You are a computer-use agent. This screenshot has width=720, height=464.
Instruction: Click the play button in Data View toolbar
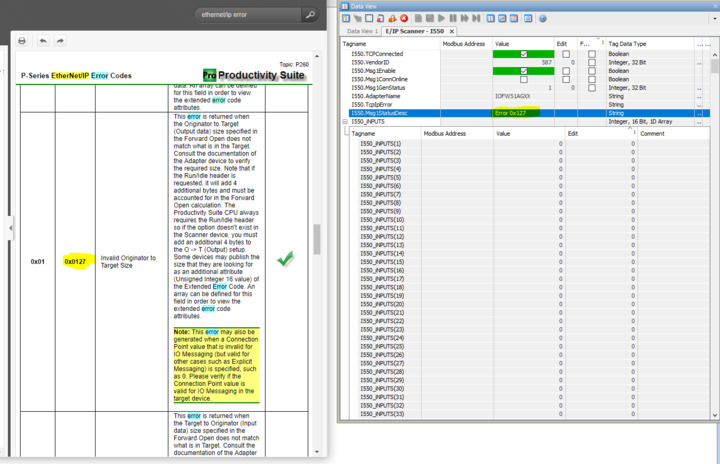441,18
